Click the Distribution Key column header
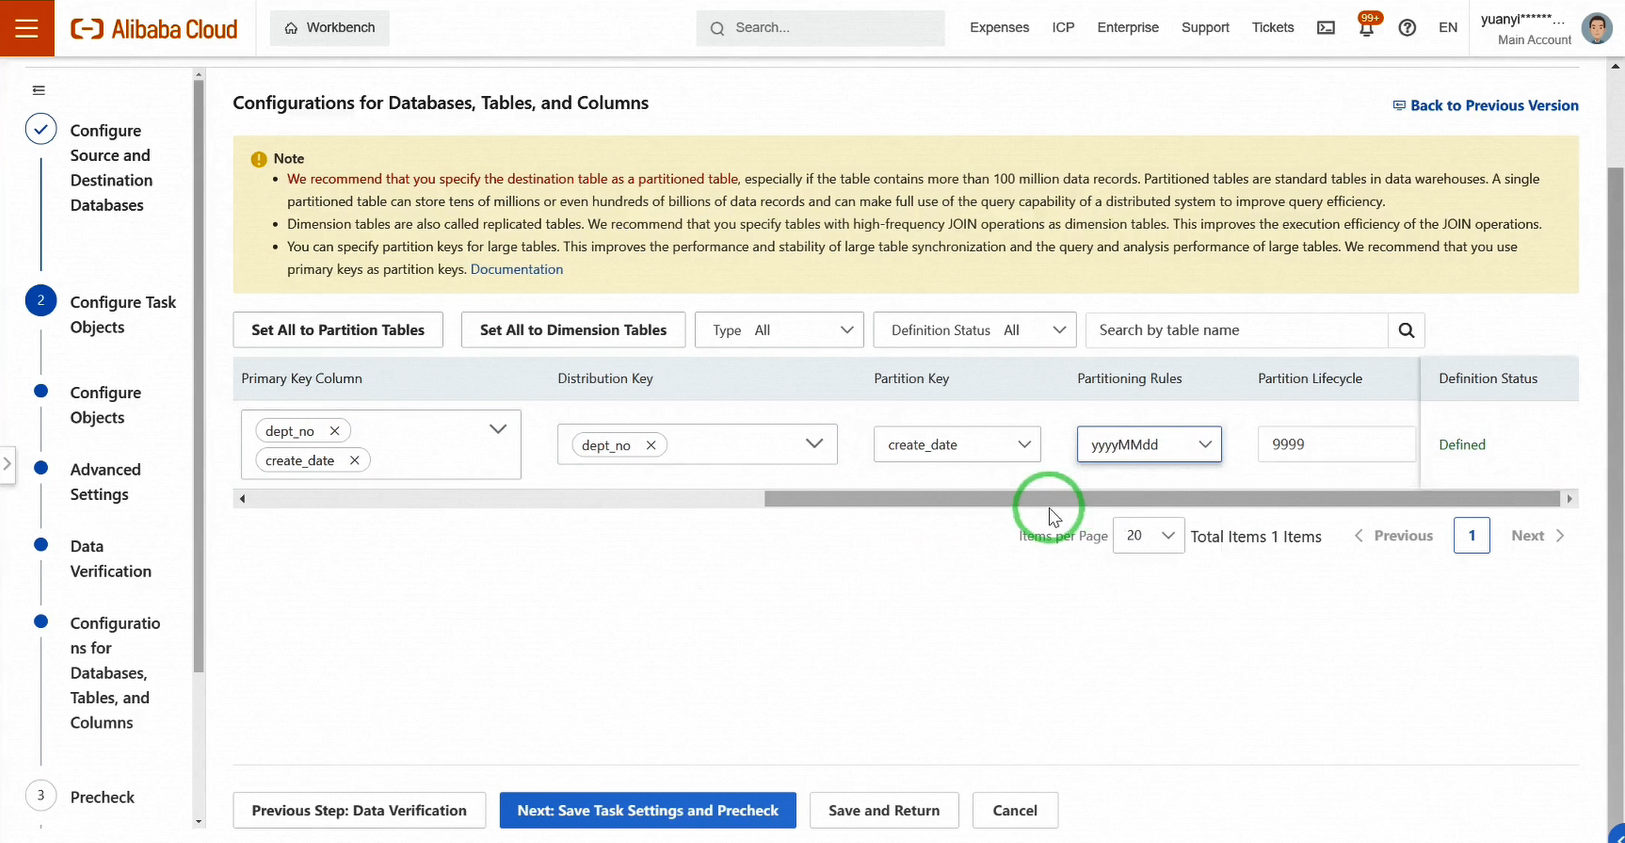Image resolution: width=1625 pixels, height=843 pixels. point(605,379)
